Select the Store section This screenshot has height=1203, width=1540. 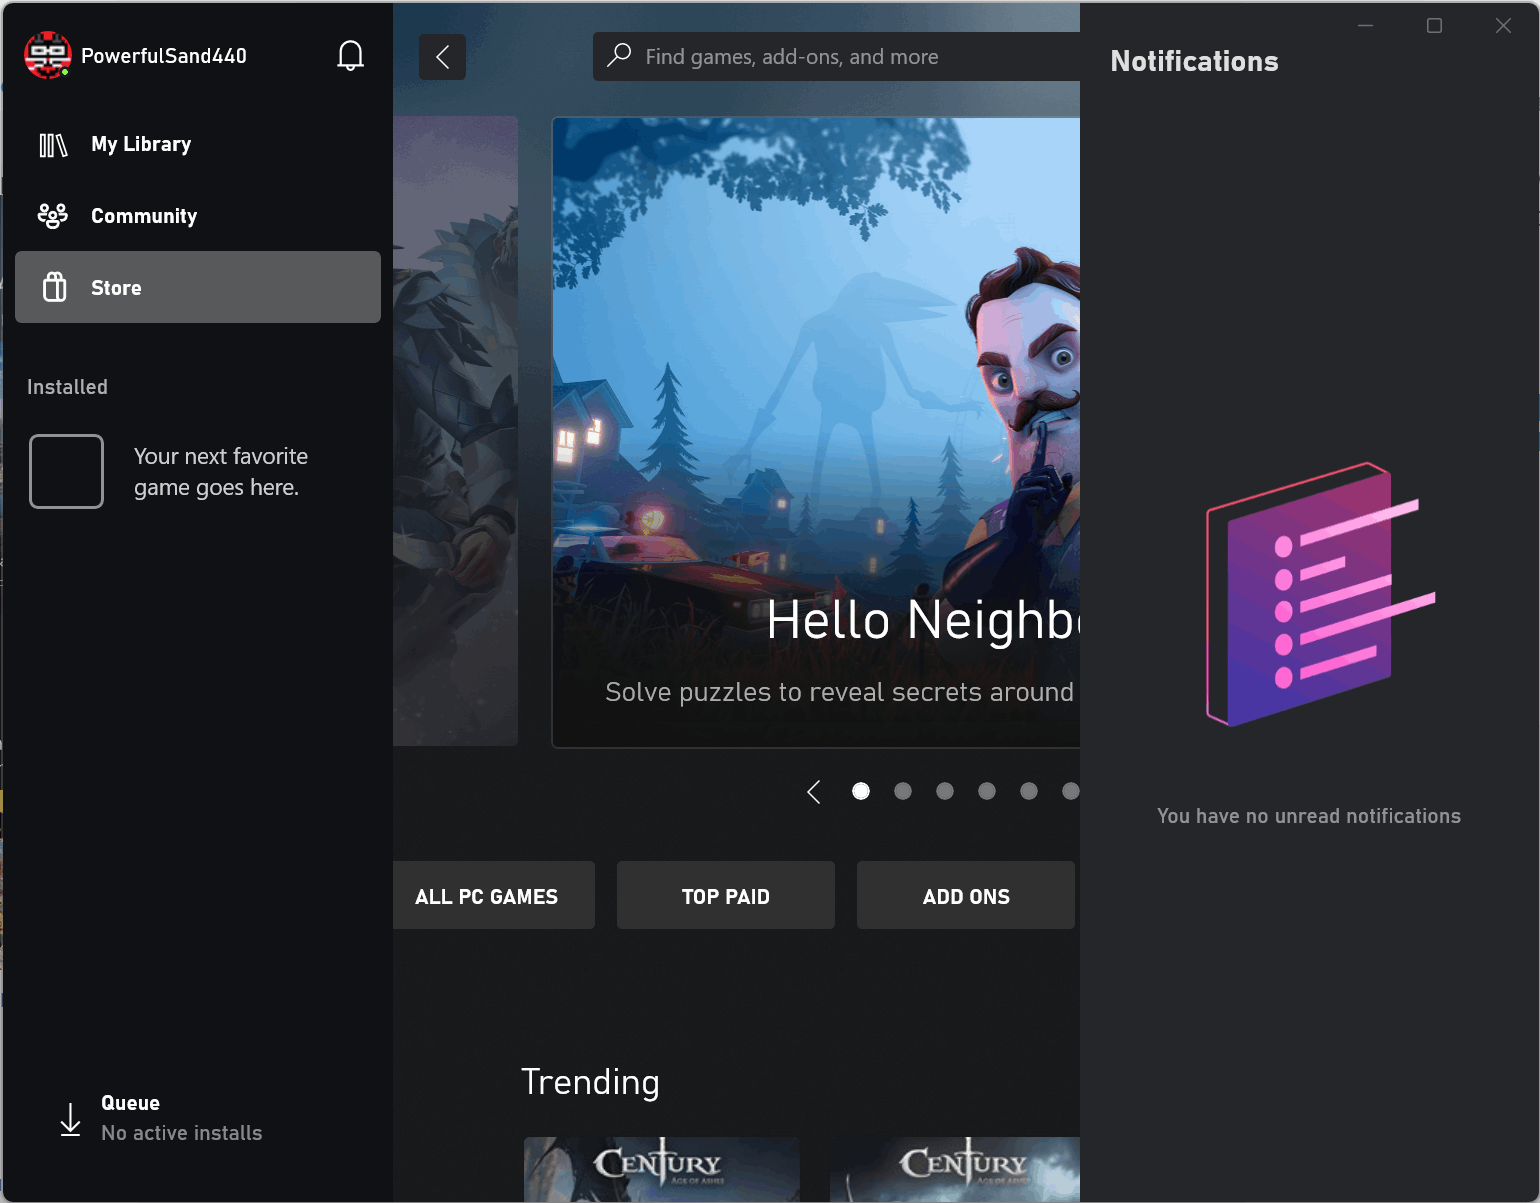coord(198,287)
